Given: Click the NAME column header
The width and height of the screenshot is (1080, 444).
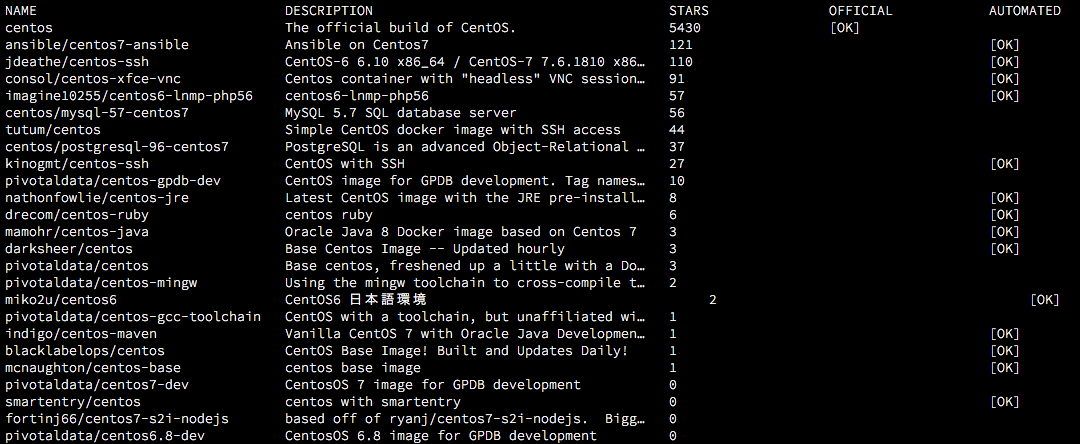Looking at the screenshot, I should pos(21,11).
